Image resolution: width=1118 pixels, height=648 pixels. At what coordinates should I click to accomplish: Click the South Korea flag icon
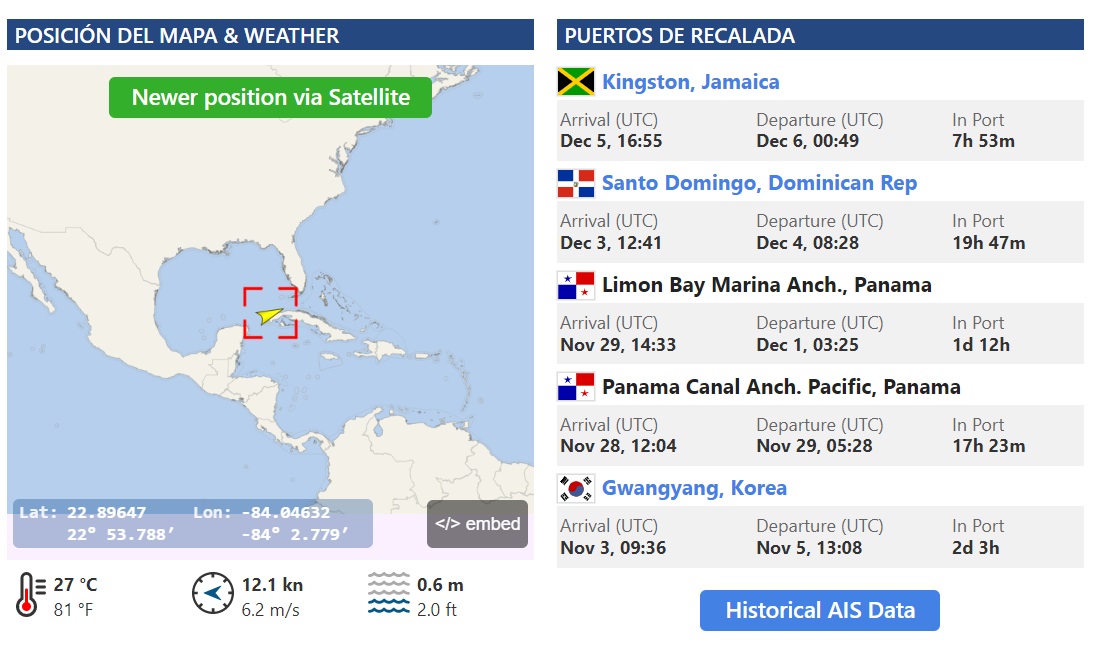[576, 488]
